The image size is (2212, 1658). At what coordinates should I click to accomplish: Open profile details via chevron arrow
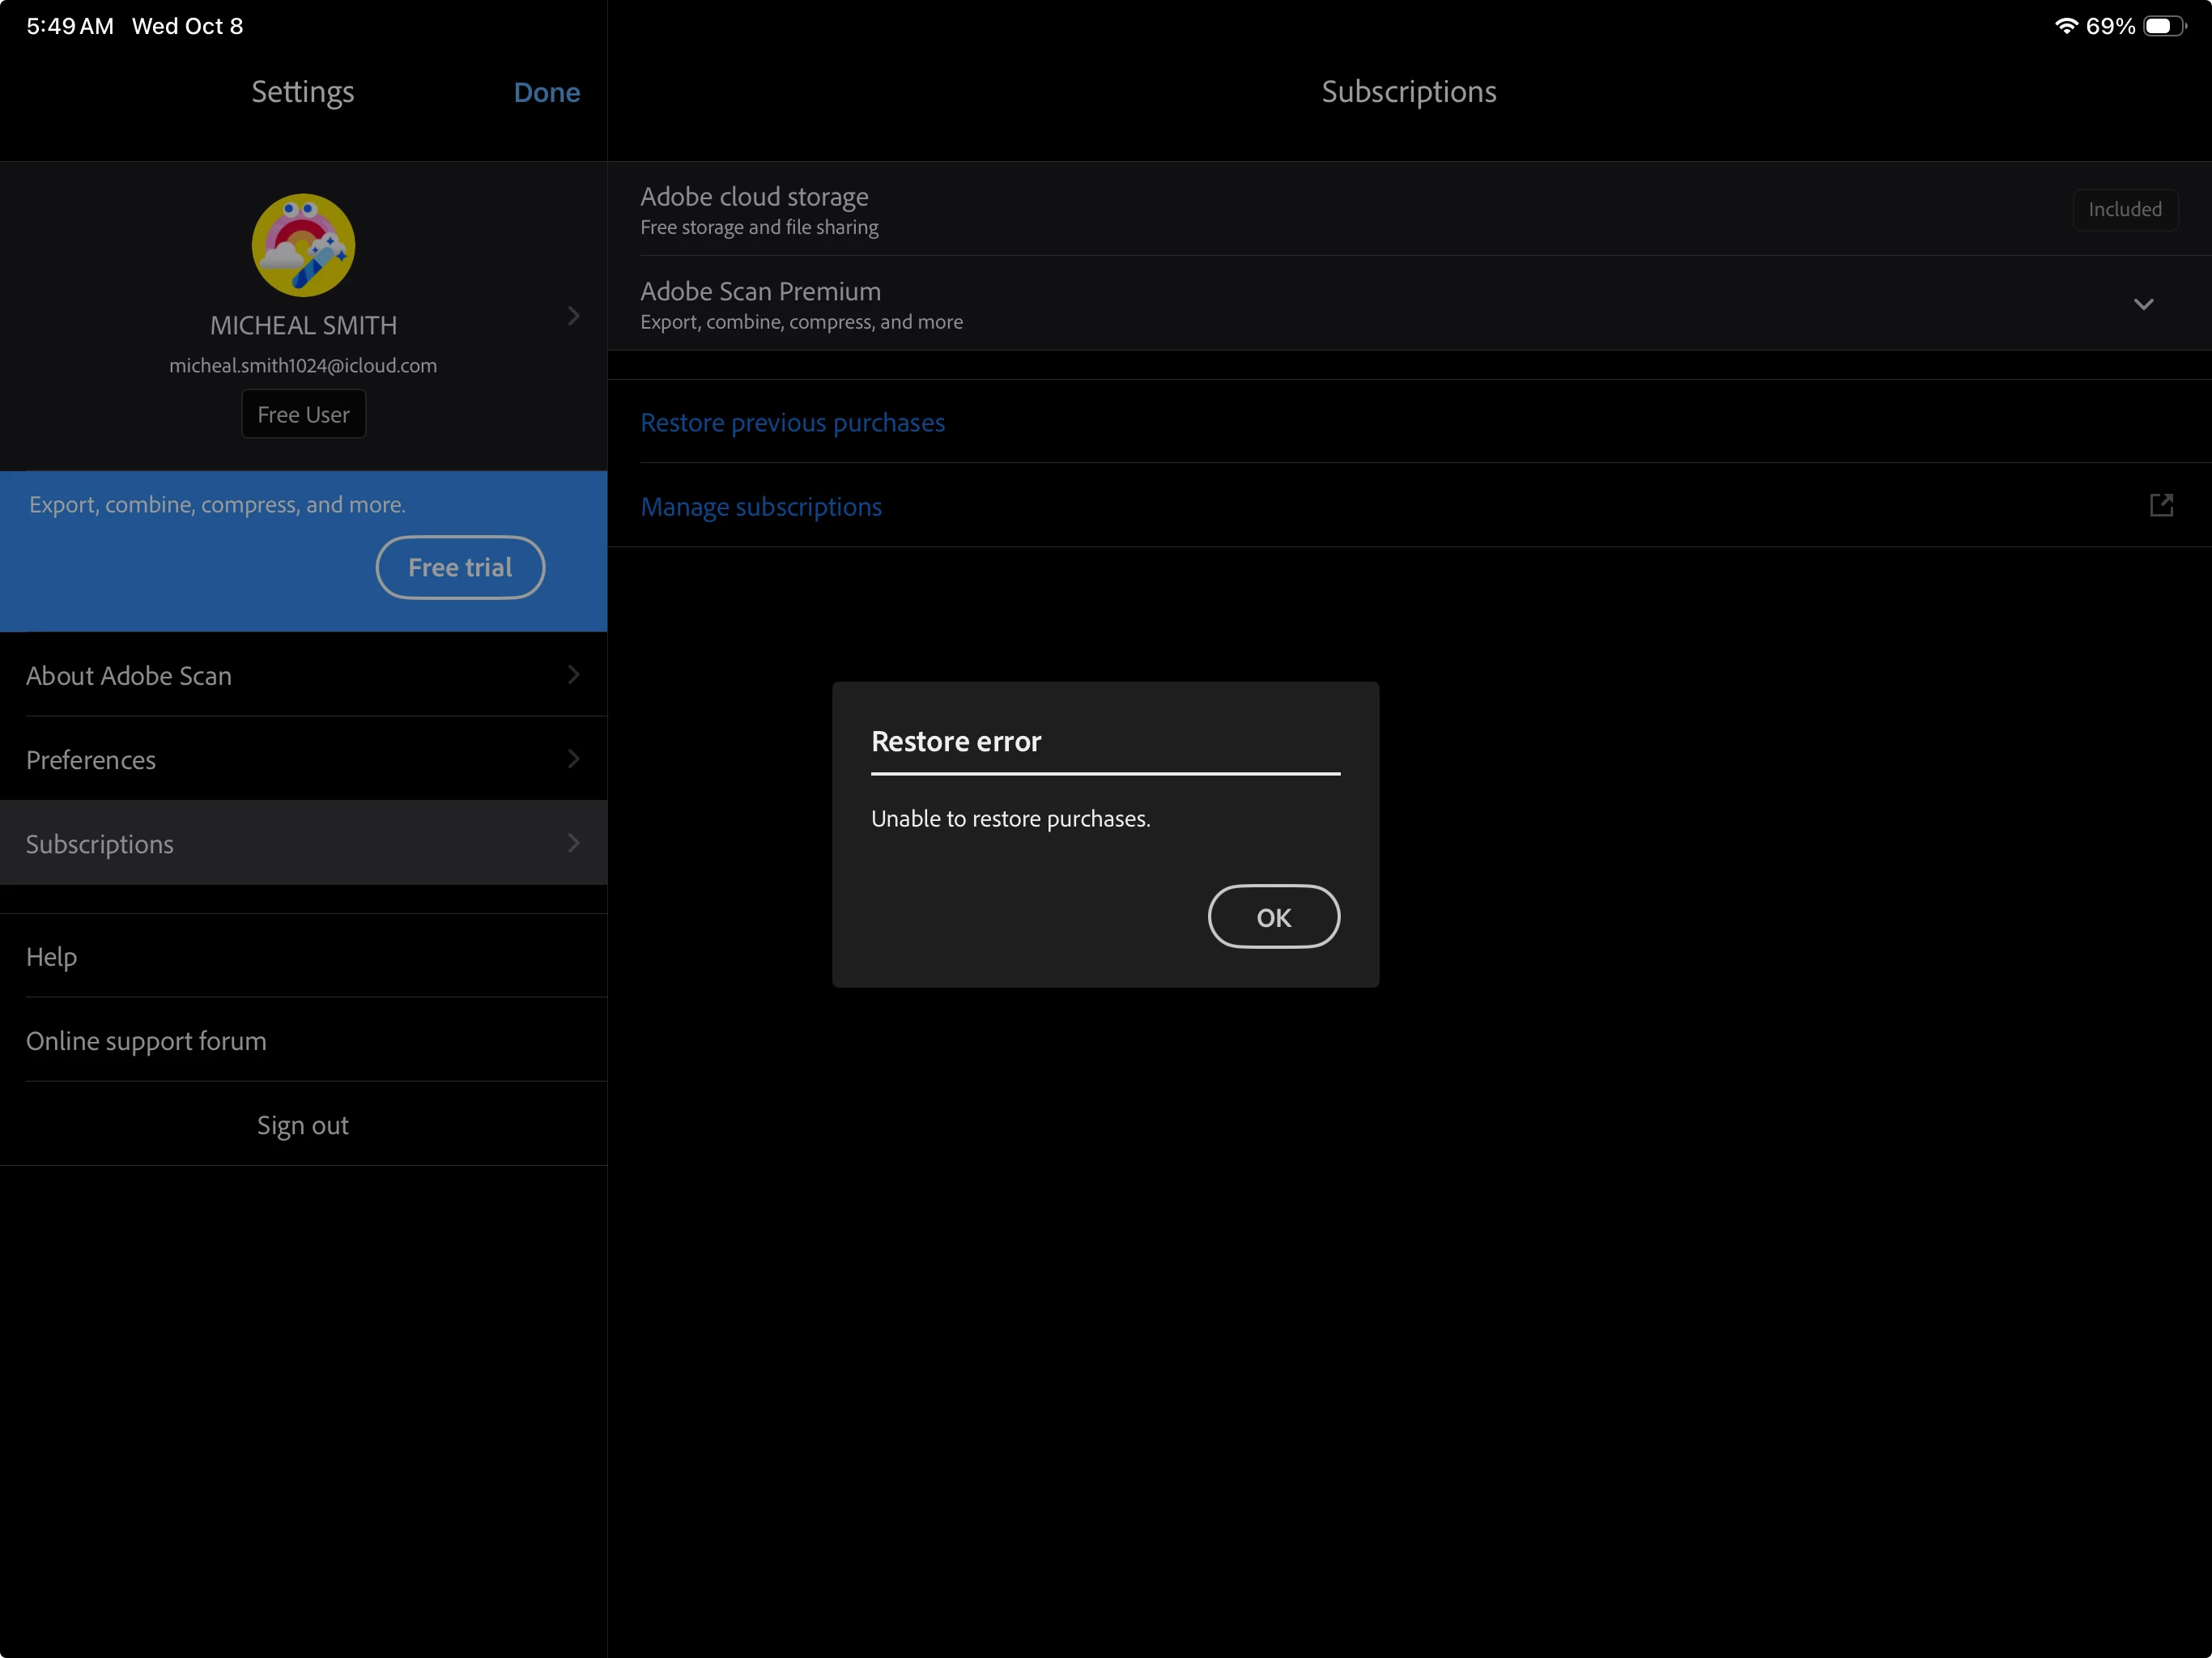click(x=573, y=316)
